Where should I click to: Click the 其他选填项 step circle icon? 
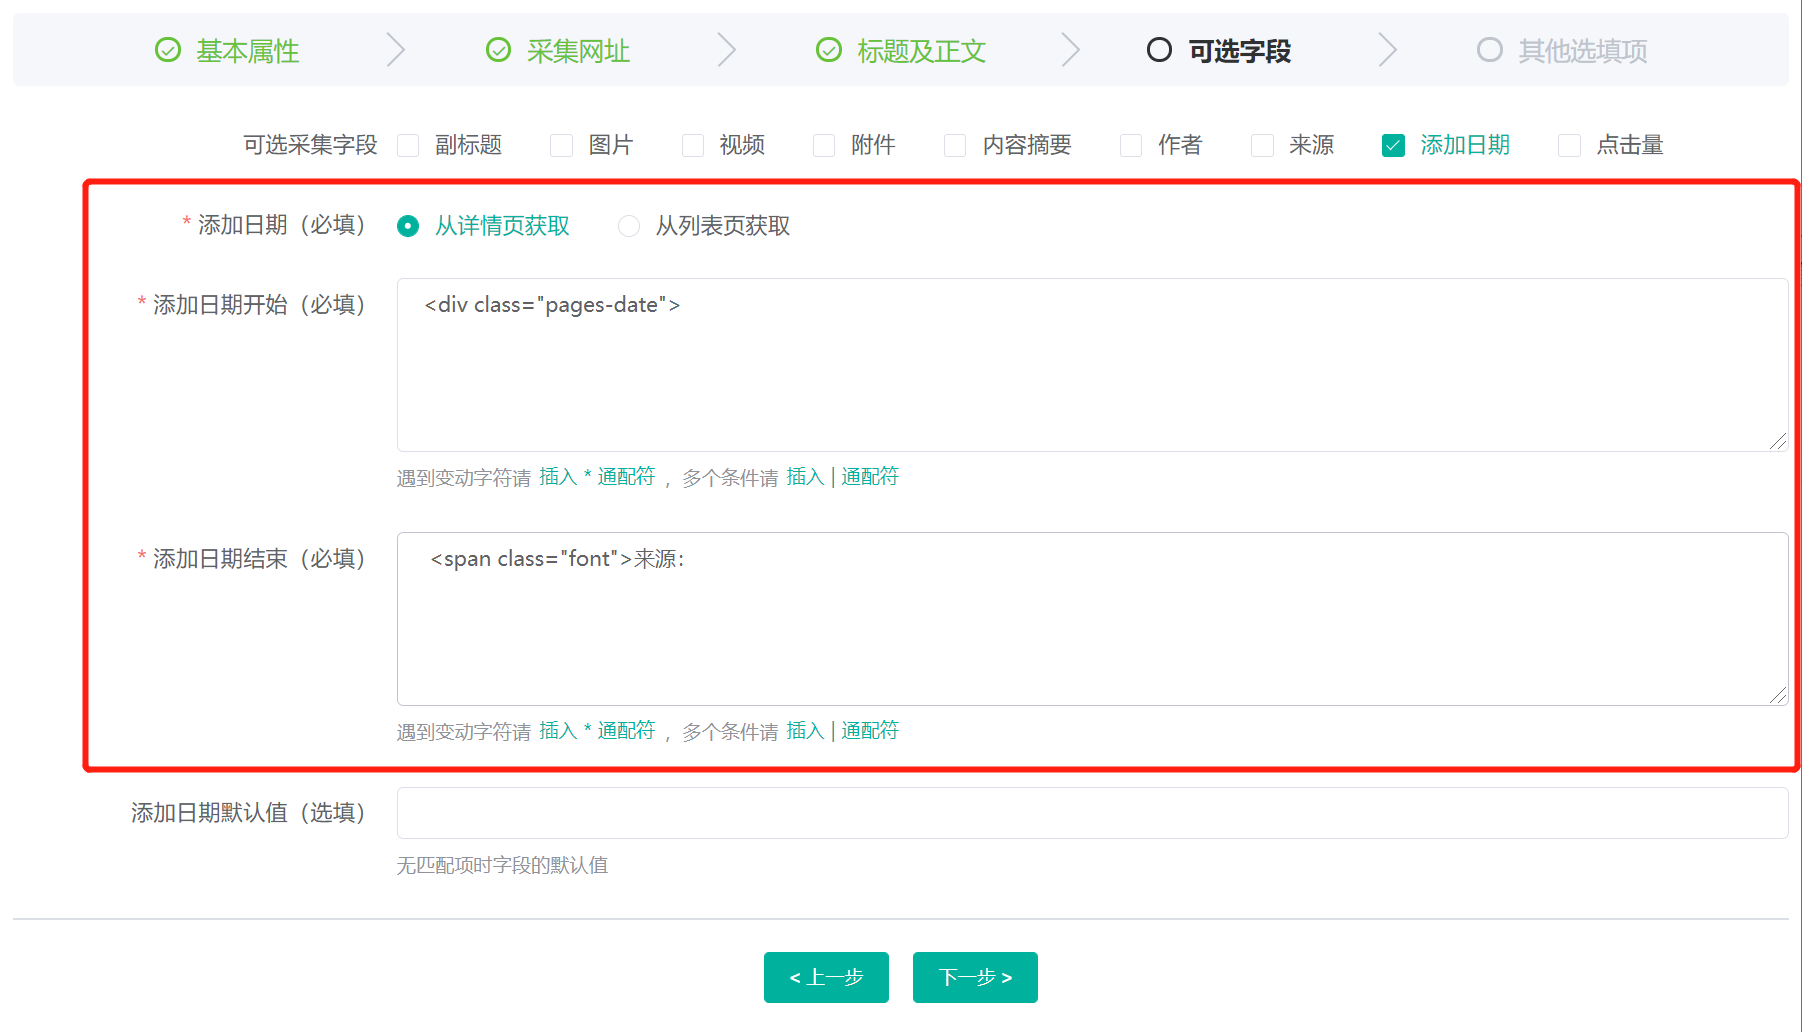click(1489, 50)
